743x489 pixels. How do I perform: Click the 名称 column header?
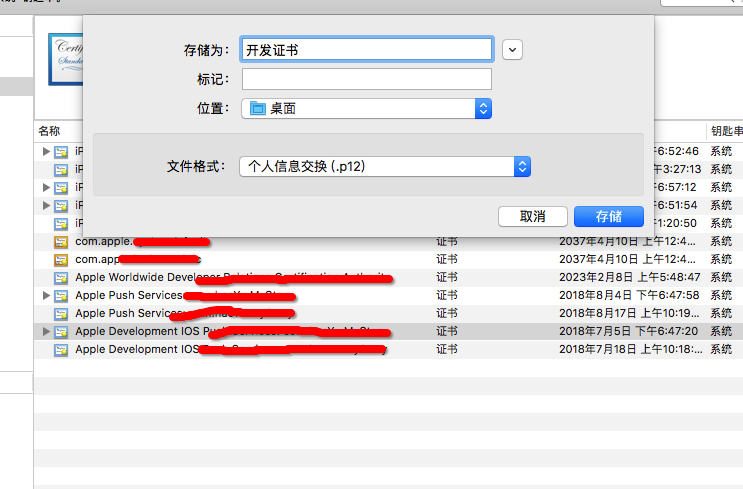49,131
